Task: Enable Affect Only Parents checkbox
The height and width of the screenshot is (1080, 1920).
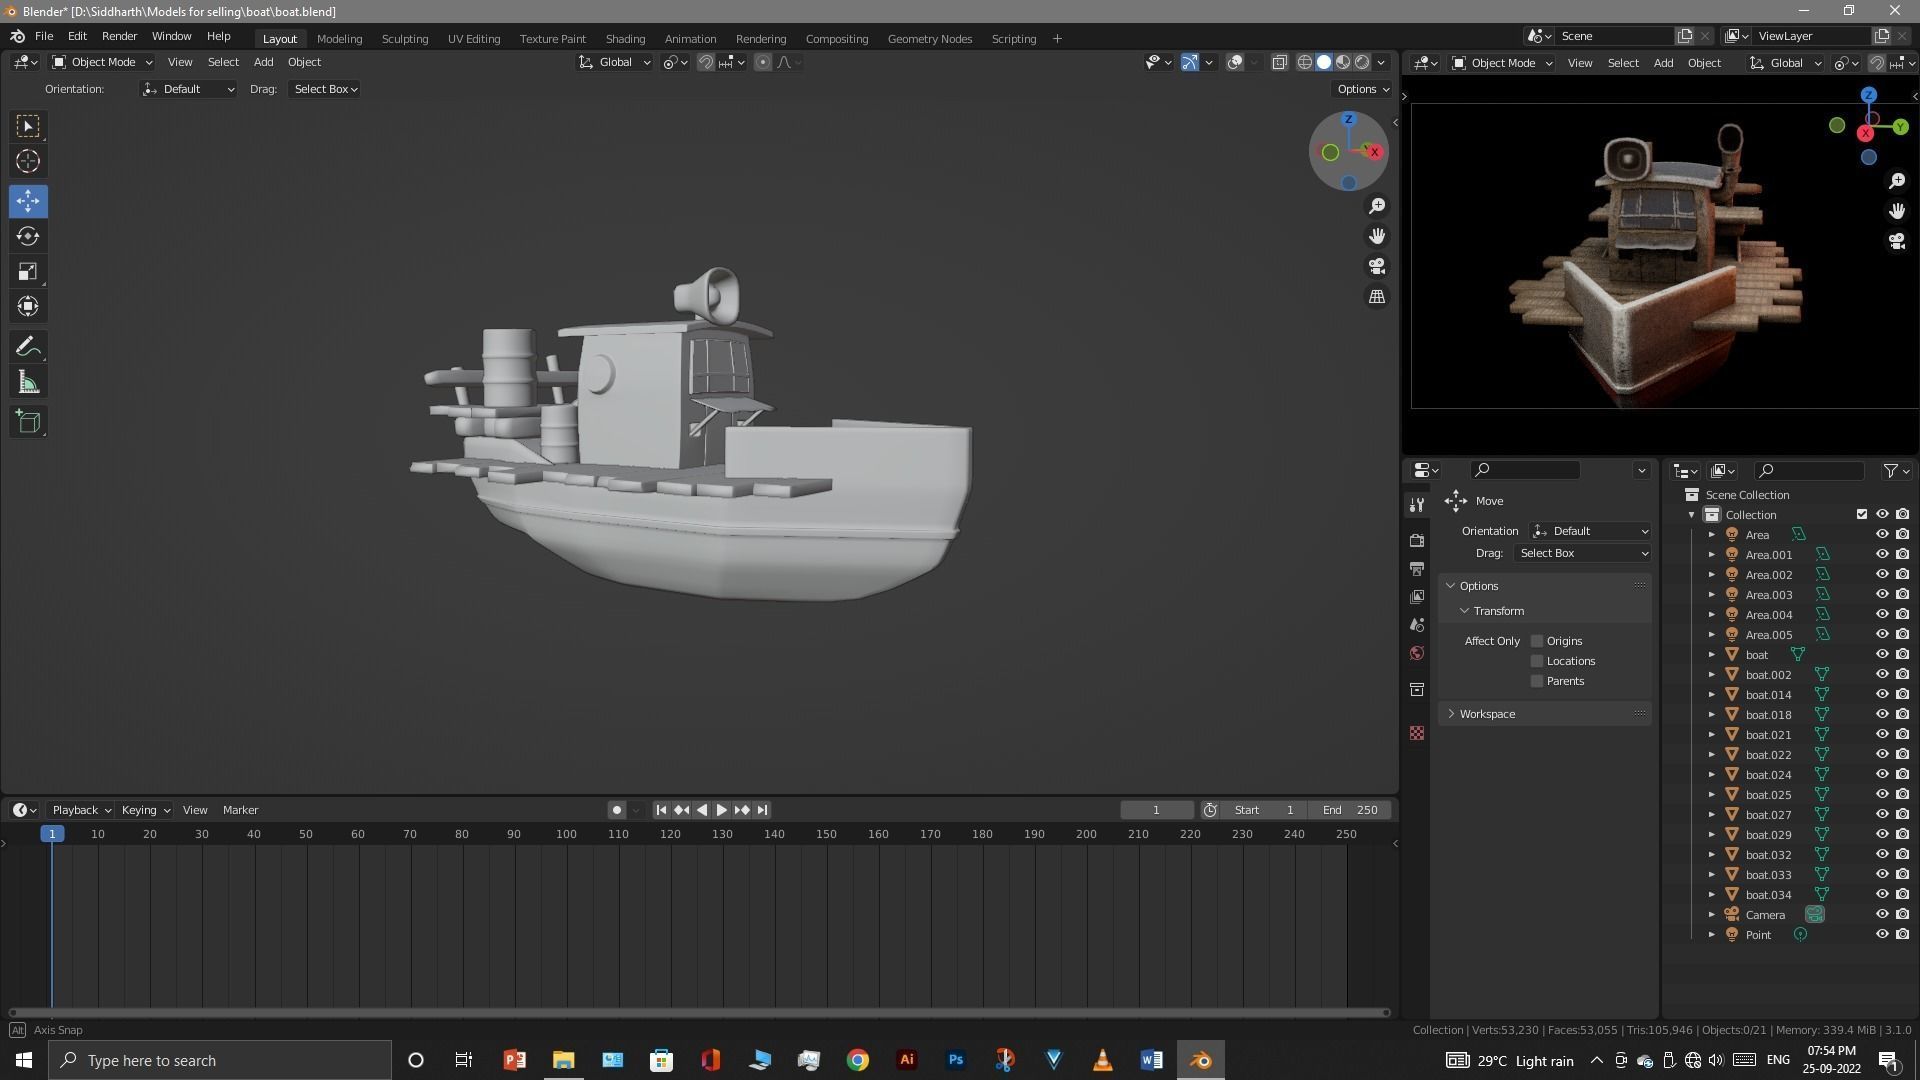Action: pos(1537,681)
